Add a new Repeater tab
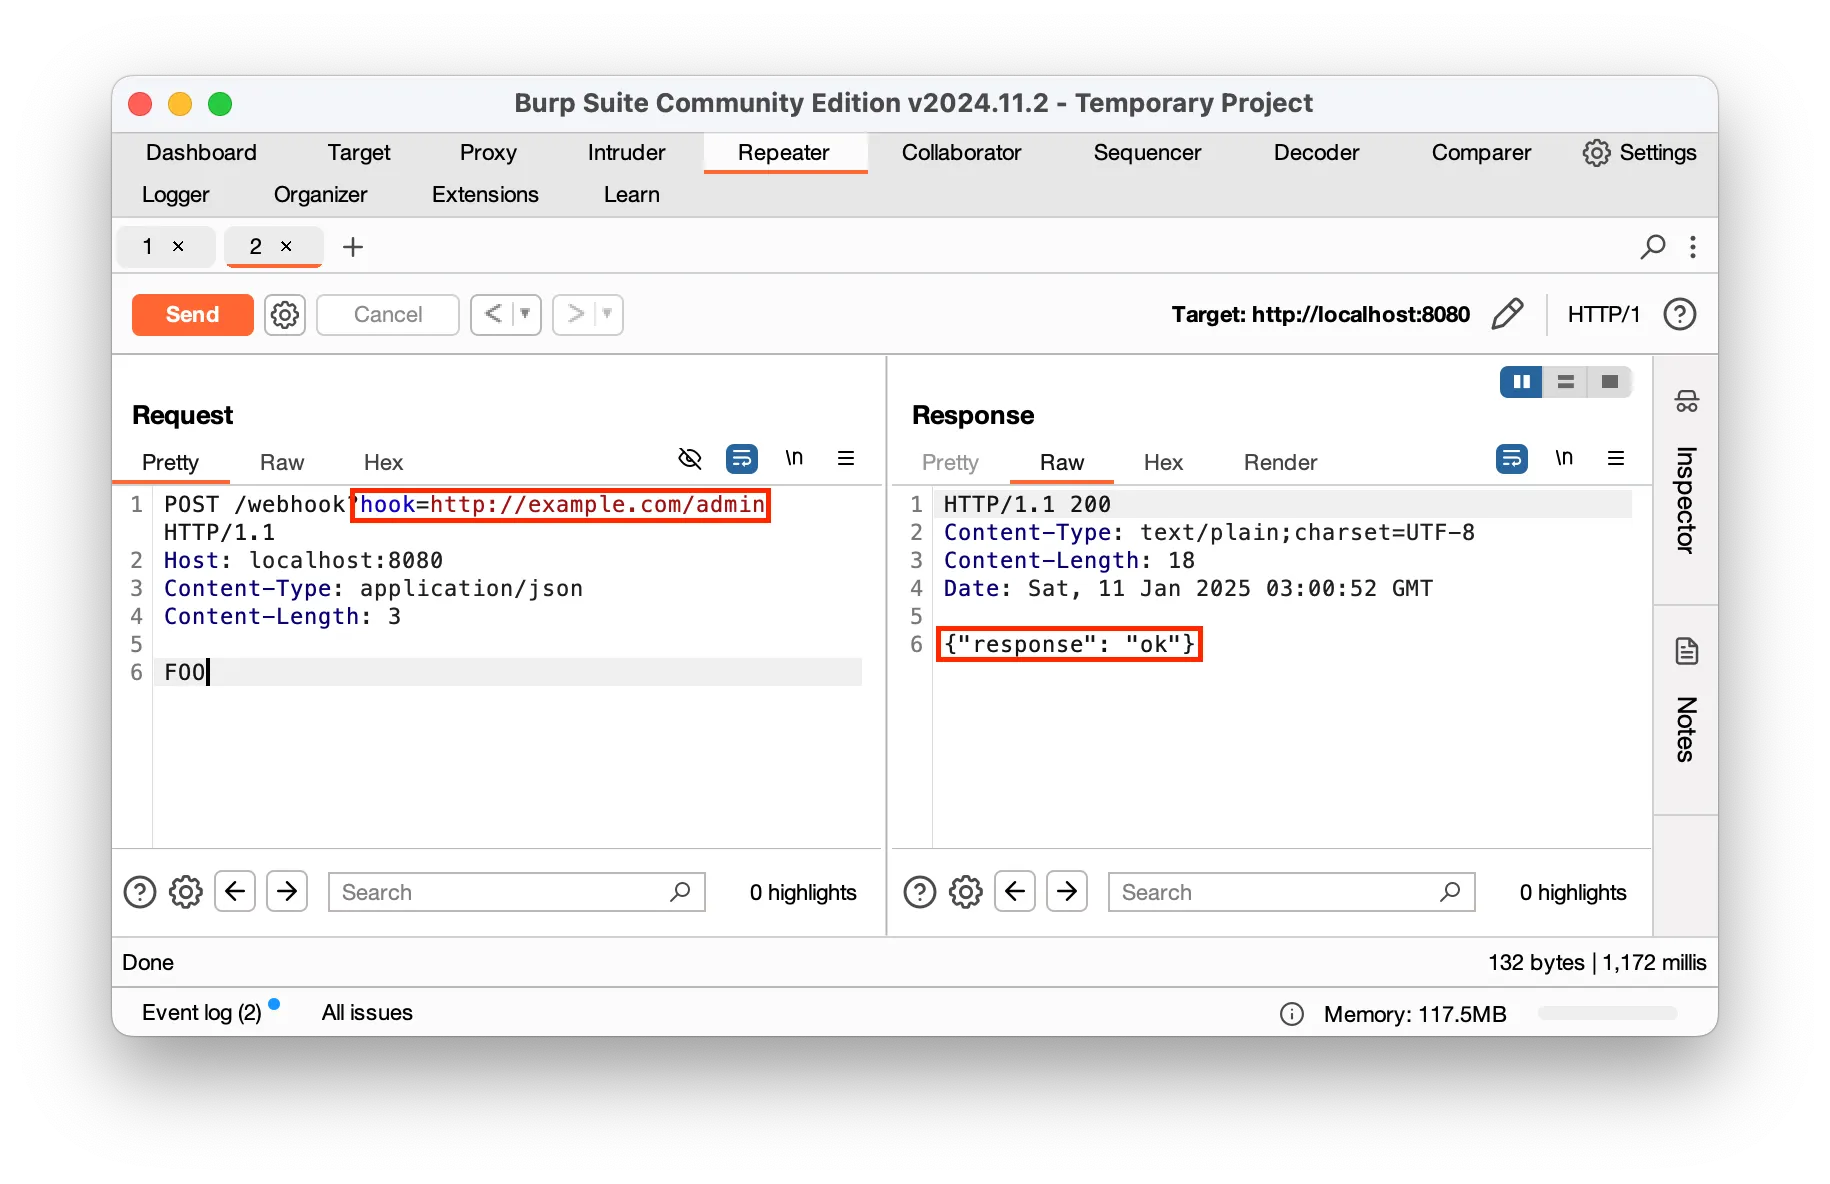 (353, 247)
